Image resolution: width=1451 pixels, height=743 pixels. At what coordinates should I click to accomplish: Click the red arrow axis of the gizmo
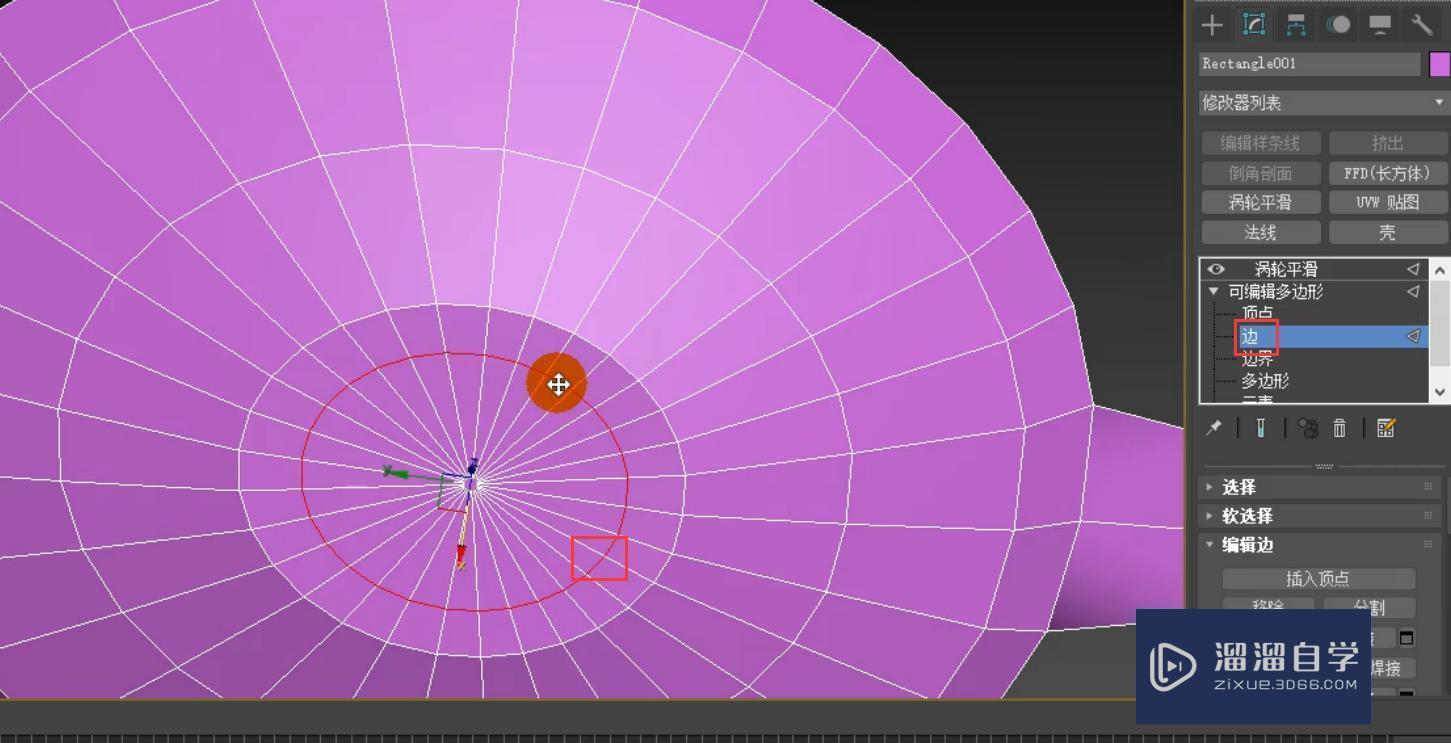click(x=461, y=556)
